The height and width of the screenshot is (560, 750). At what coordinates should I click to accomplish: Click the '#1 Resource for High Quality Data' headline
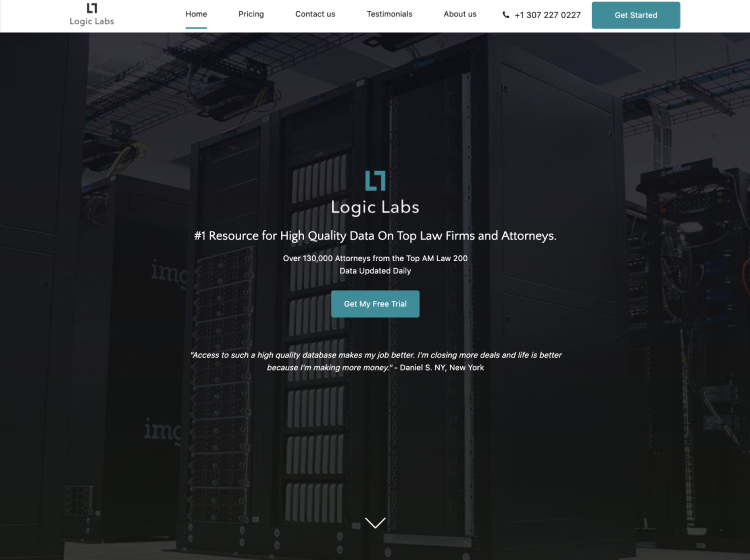coord(375,236)
